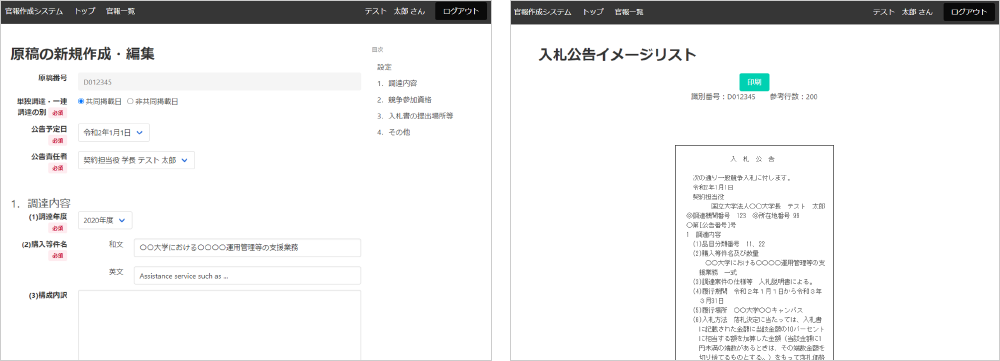Click the (1)調達年度 field label
Screen dimensions: 1000x361
47,216
